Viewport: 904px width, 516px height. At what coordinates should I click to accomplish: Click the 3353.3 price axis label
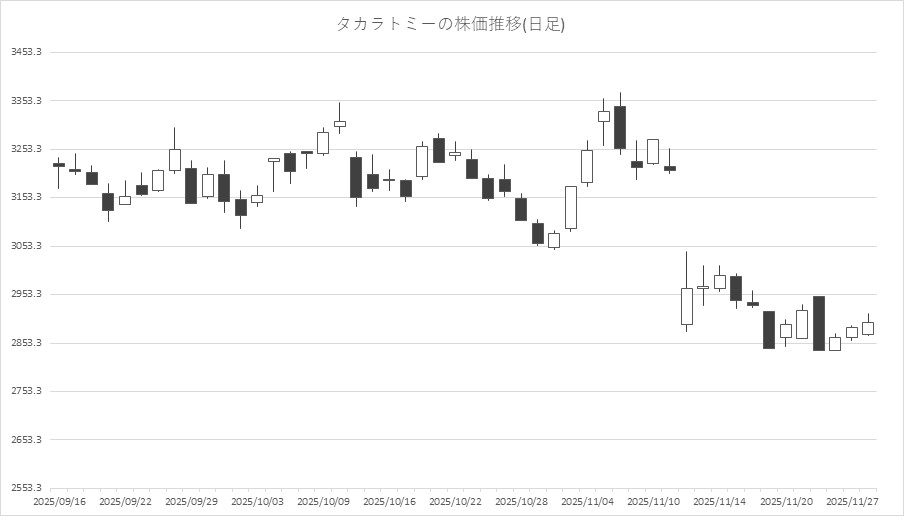point(25,101)
